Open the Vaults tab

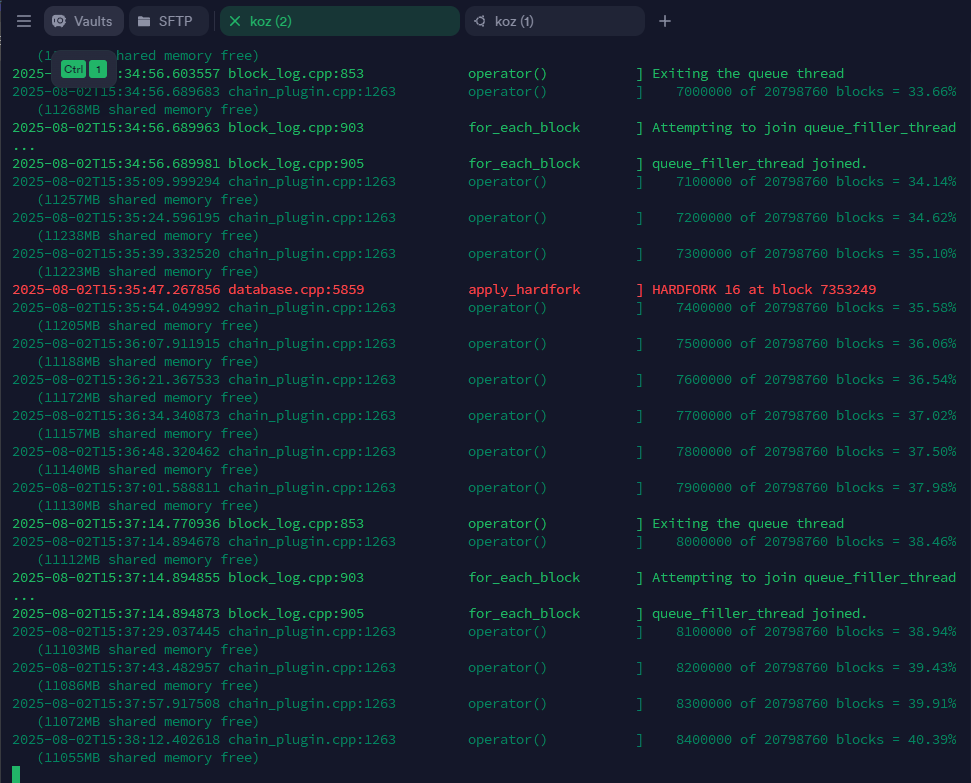(84, 21)
